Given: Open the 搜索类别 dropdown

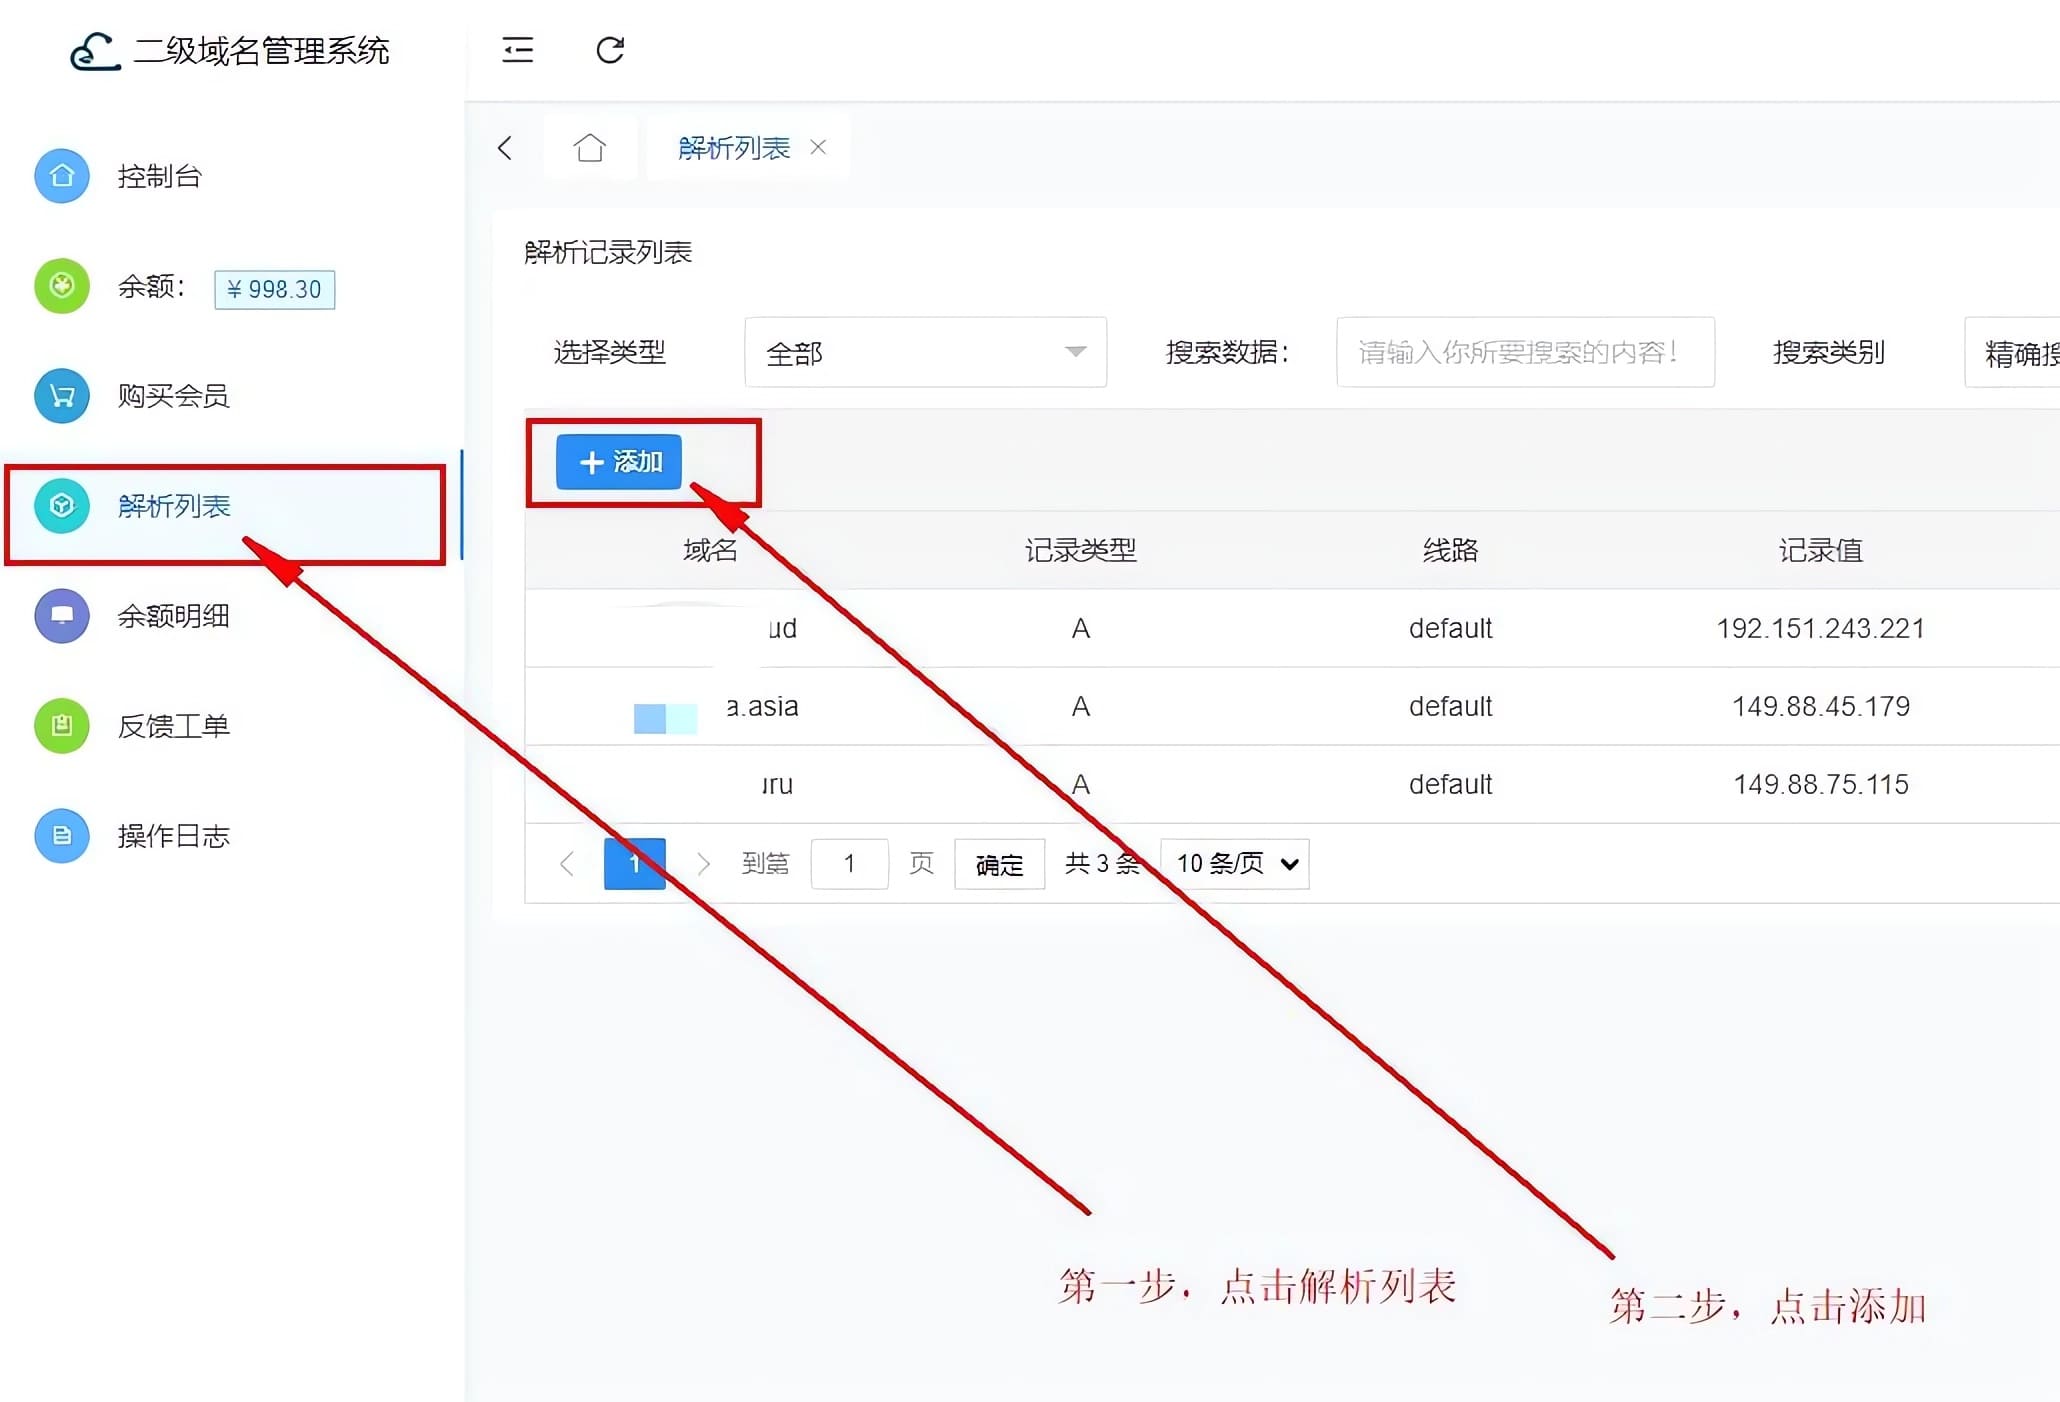Looking at the screenshot, I should click(2012, 352).
